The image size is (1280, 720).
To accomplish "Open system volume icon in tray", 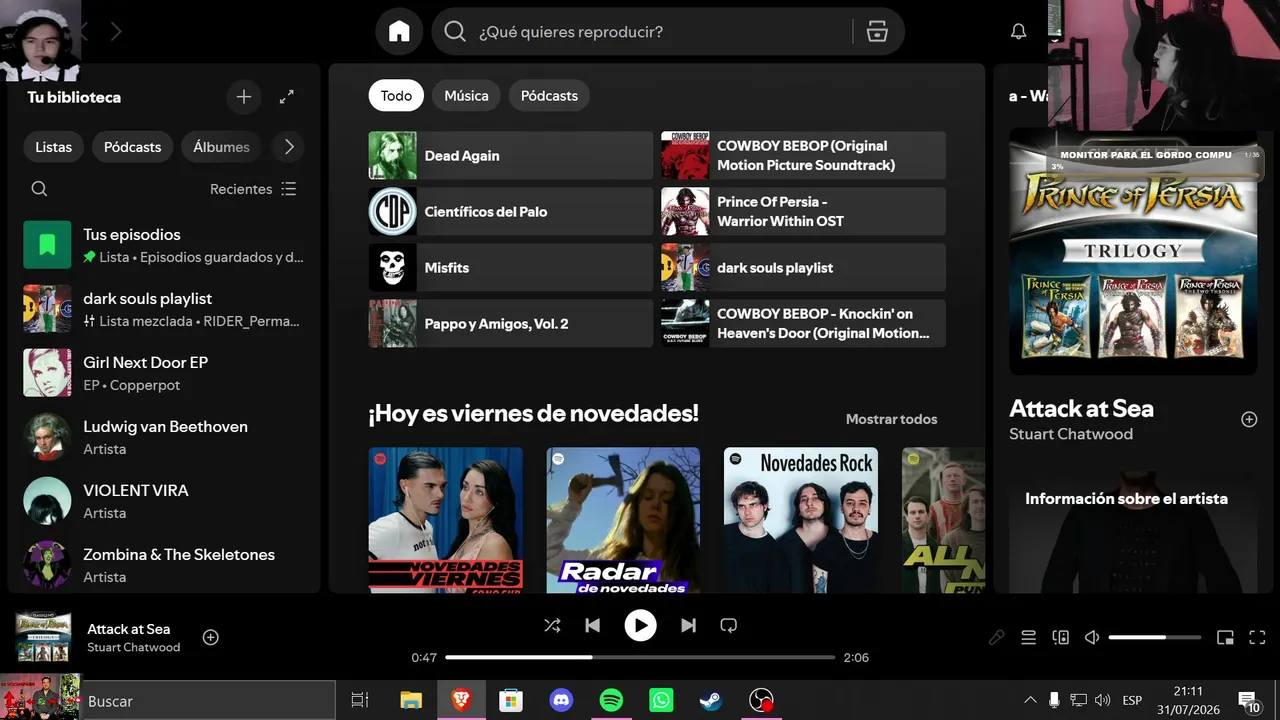I will [x=1103, y=701].
